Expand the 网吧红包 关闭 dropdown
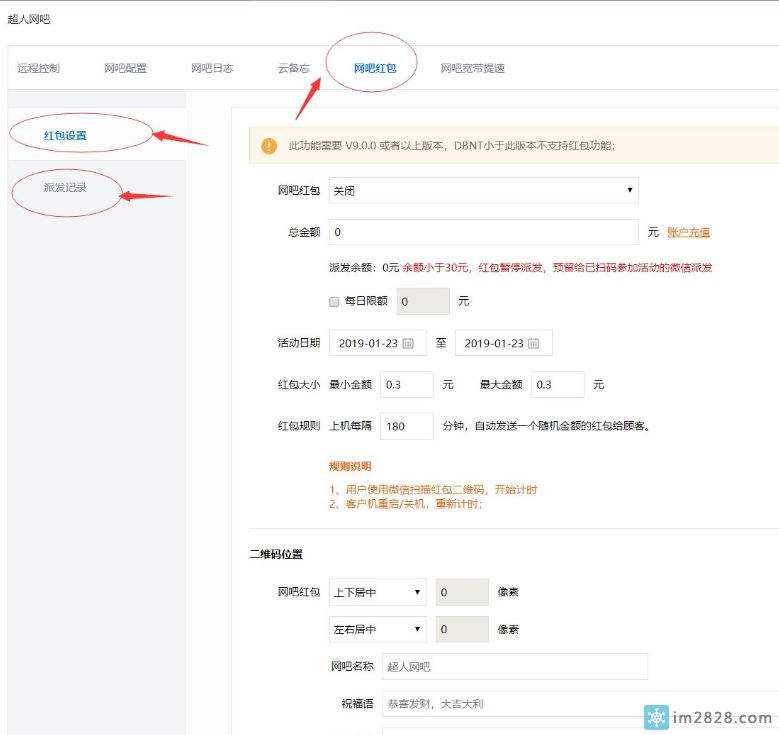779x735 pixels. [483, 190]
